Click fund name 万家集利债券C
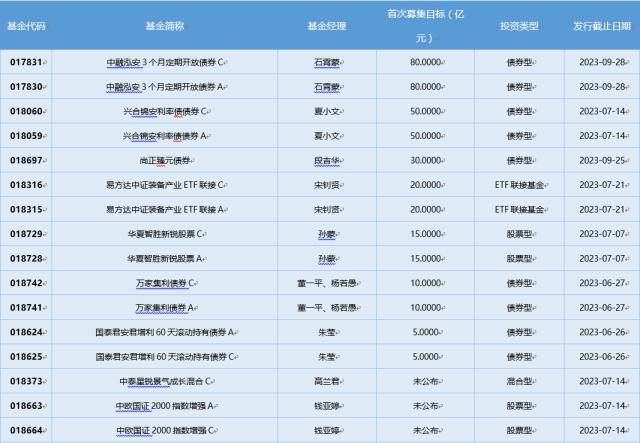The height and width of the screenshot is (443, 640). 165,283
